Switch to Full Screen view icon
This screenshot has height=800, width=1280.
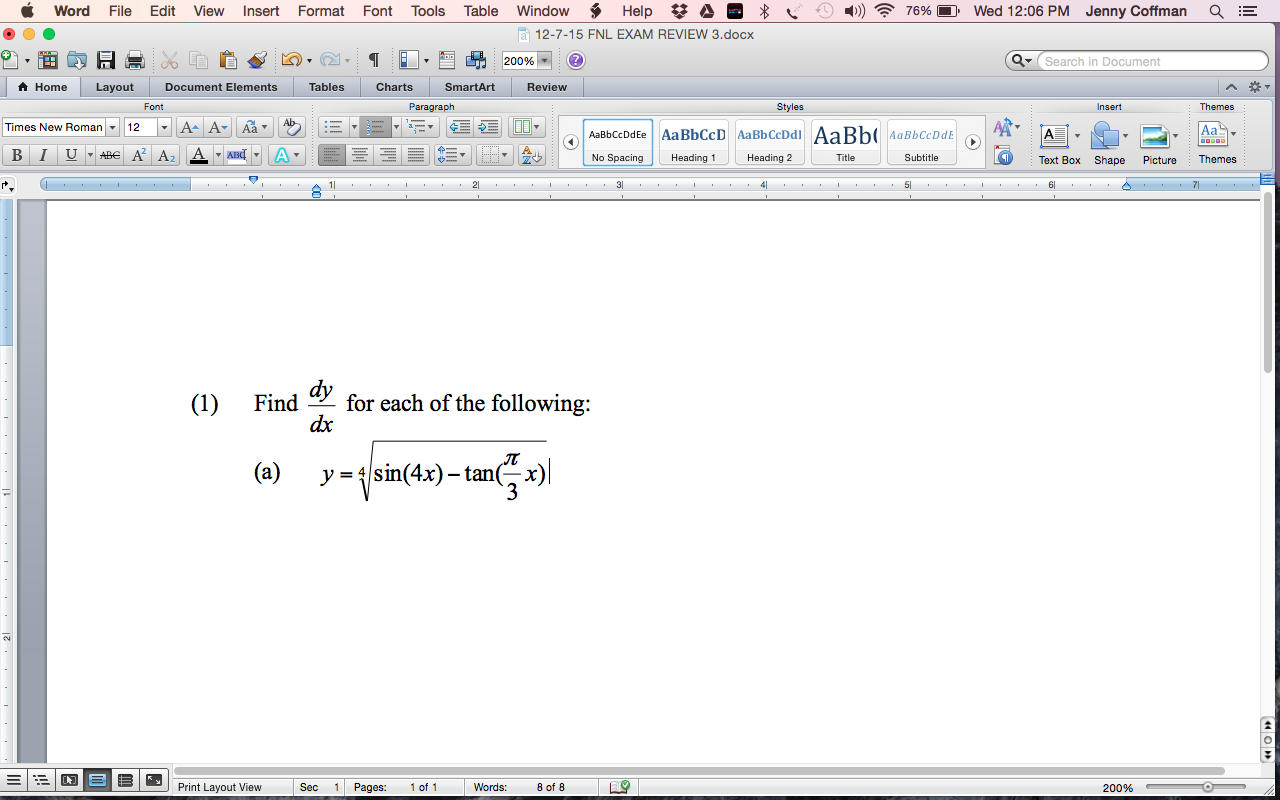(154, 780)
